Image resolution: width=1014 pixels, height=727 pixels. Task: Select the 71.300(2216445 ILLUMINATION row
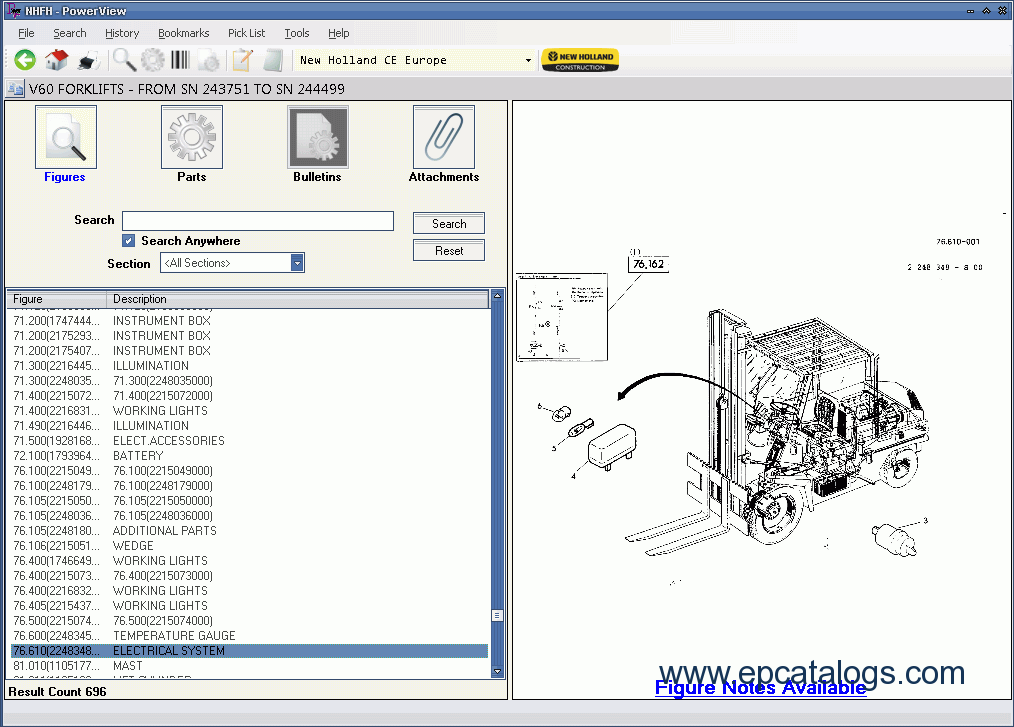[250, 366]
